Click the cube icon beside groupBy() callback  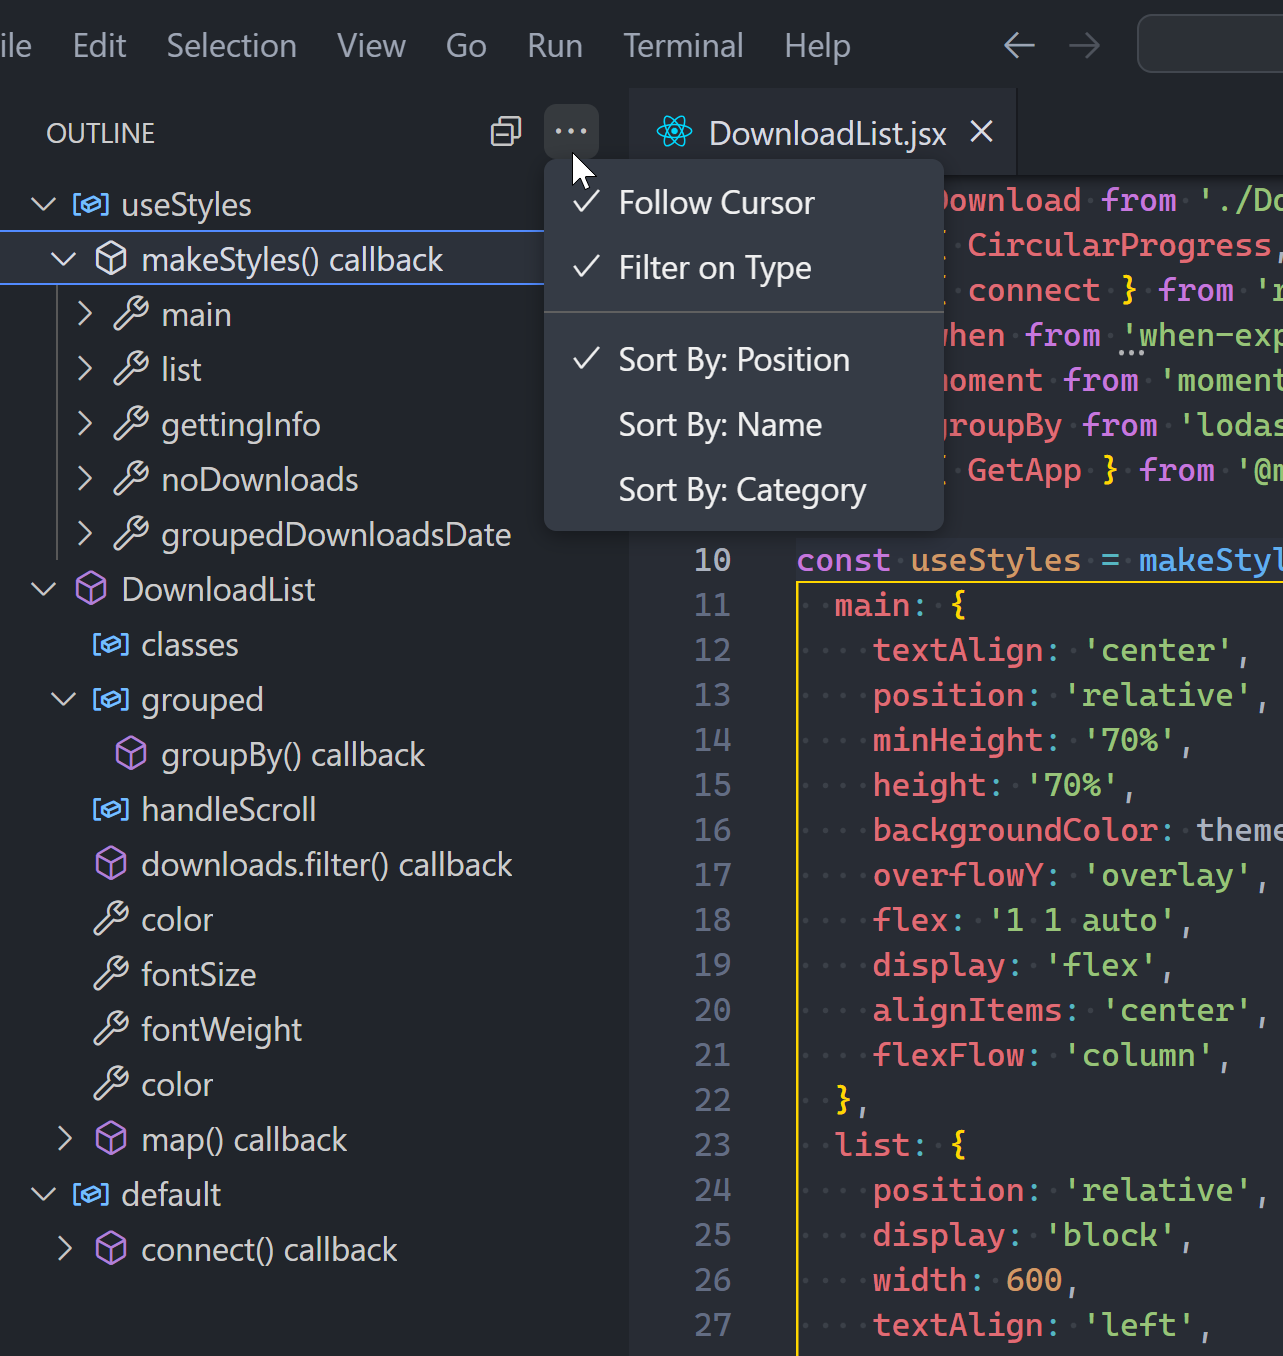(x=131, y=754)
